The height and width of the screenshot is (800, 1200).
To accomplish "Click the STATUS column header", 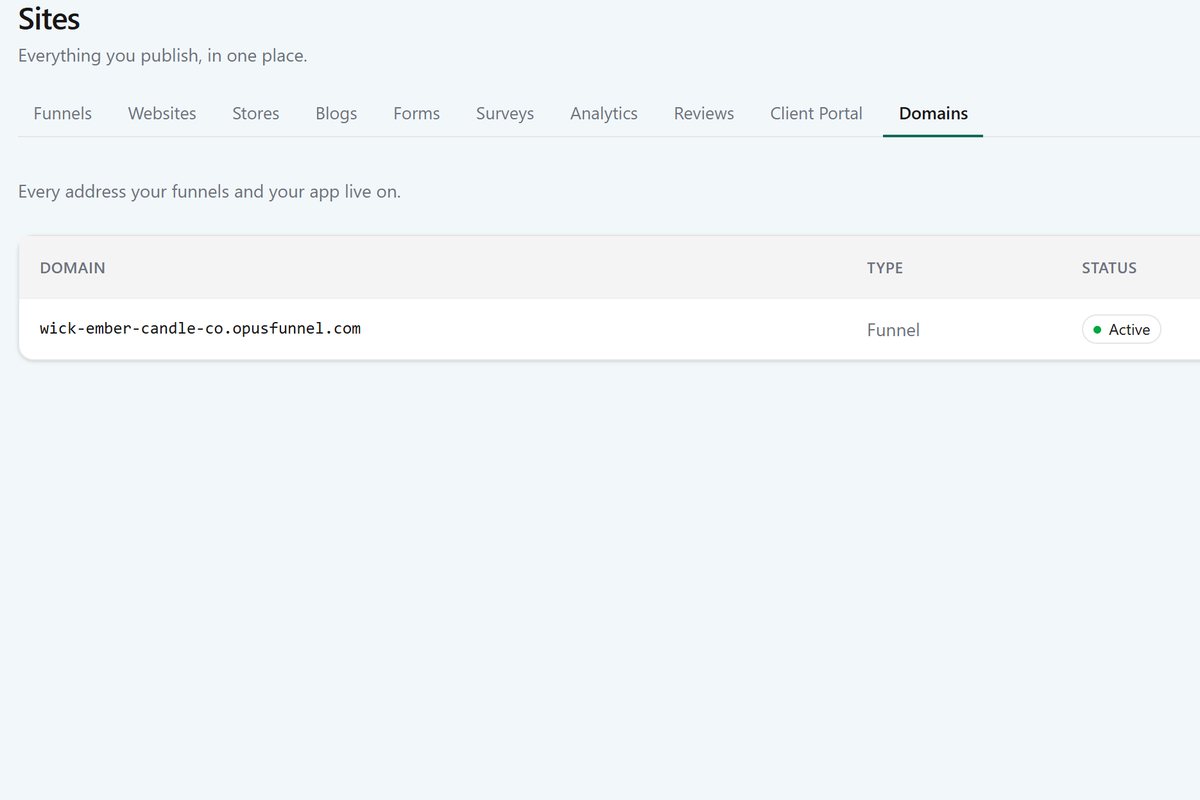I will [1109, 268].
